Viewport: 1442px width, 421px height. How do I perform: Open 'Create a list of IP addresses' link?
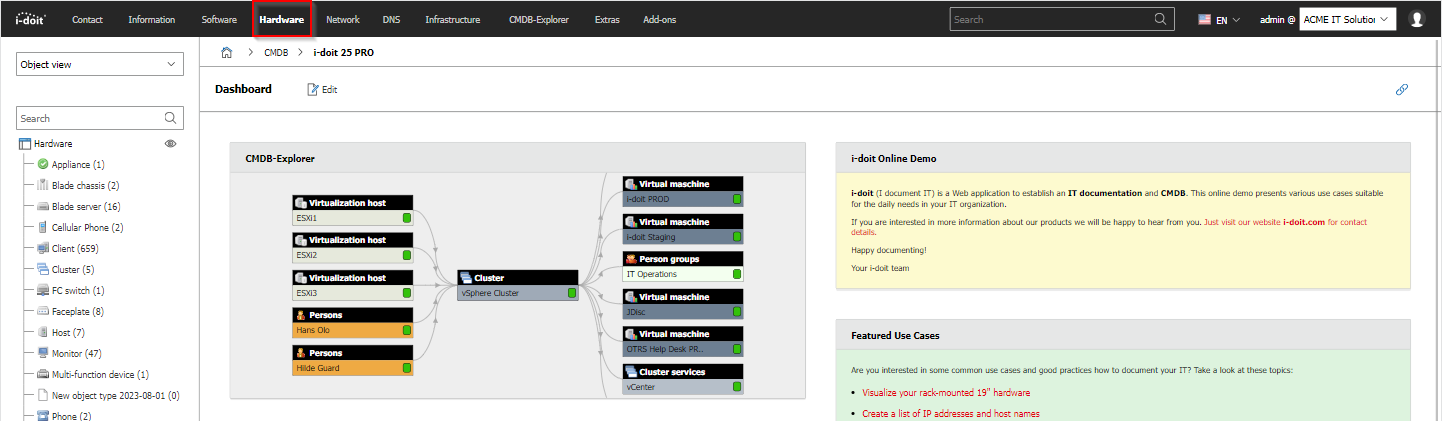click(951, 413)
